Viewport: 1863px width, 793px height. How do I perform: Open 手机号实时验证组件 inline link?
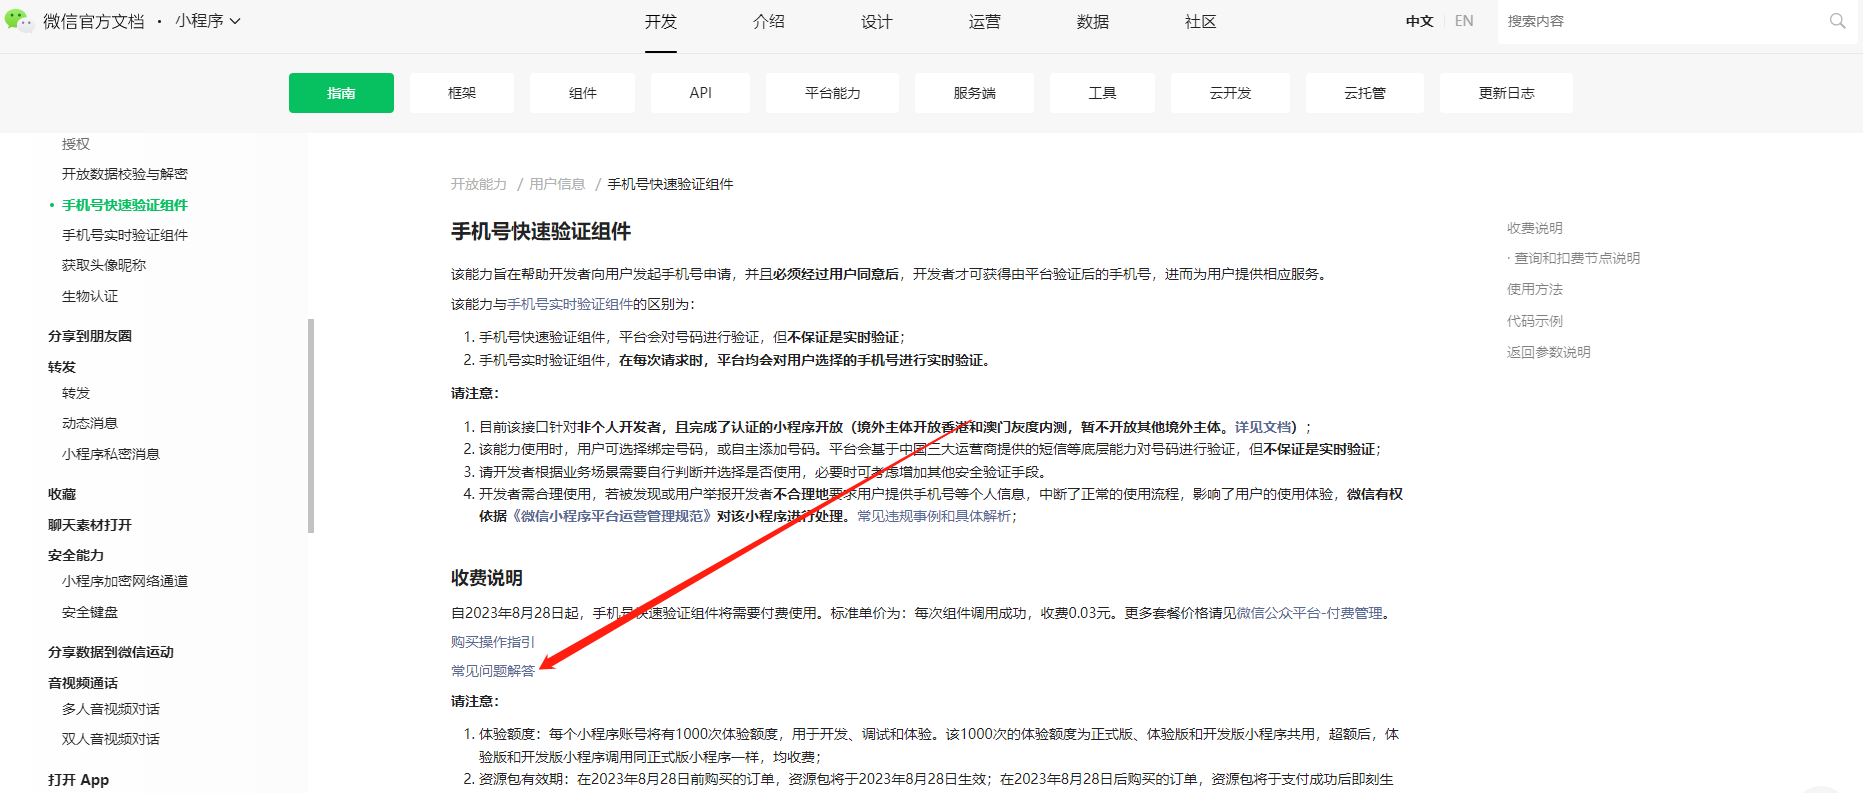570,304
